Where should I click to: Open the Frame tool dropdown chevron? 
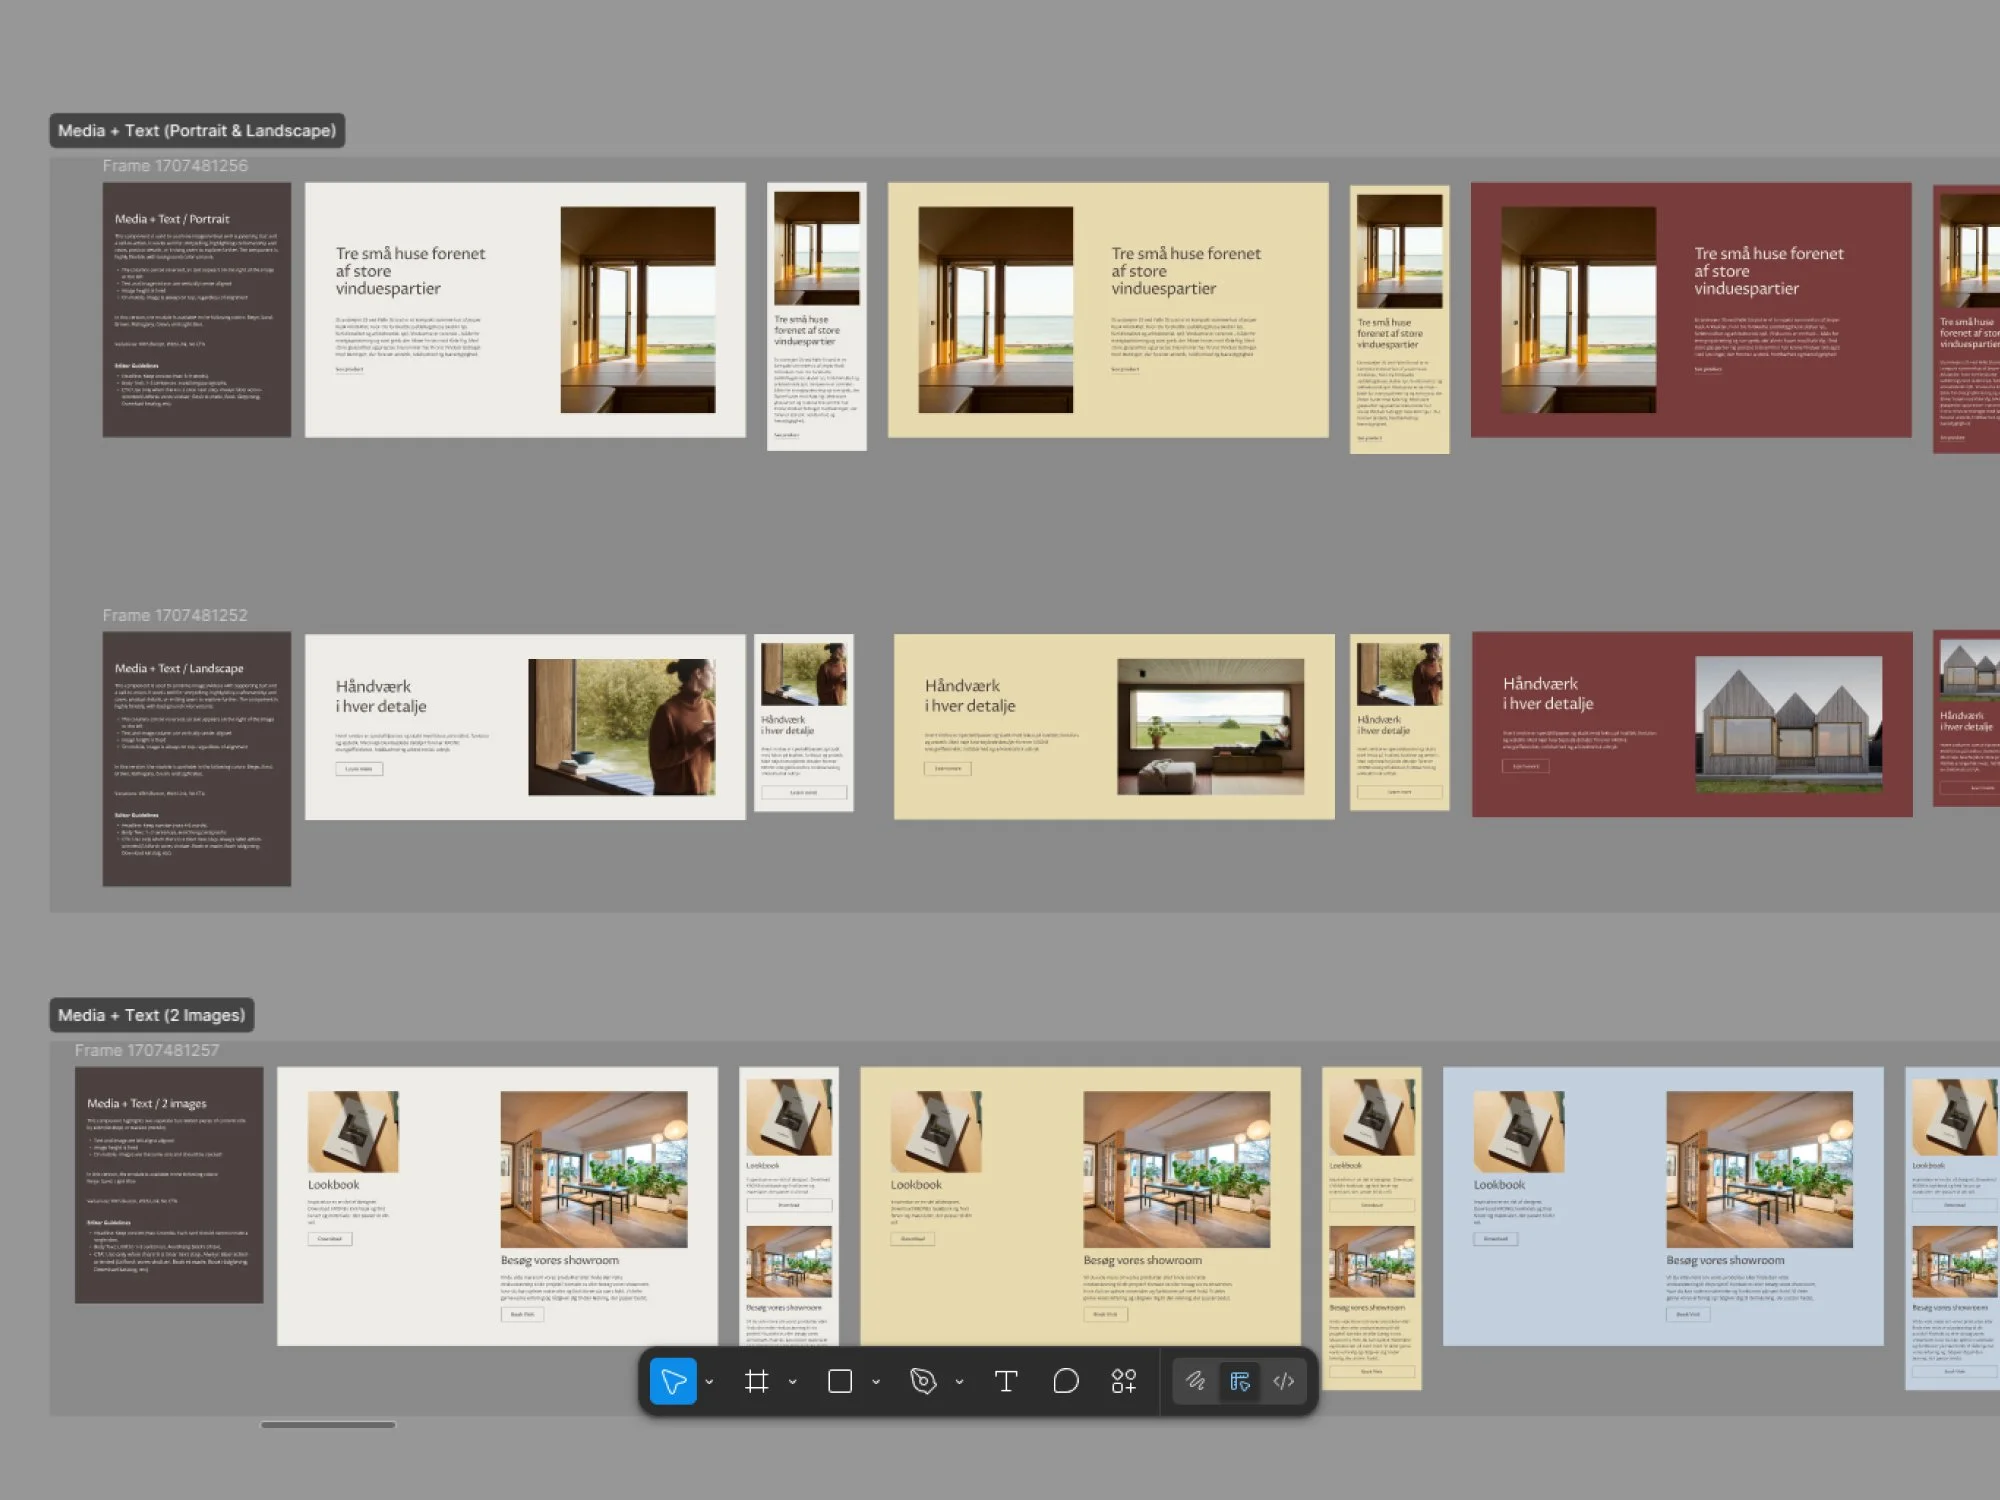(793, 1382)
